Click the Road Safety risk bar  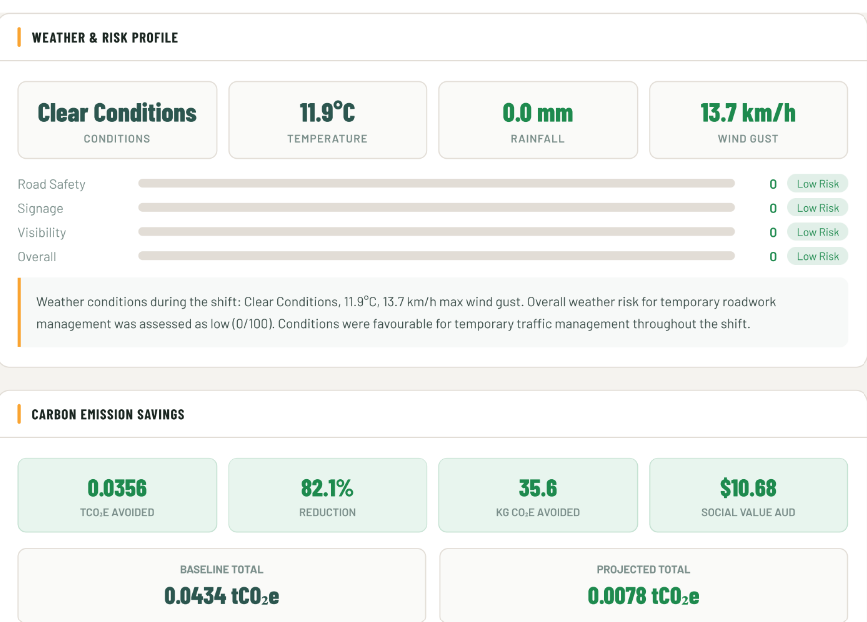(436, 184)
